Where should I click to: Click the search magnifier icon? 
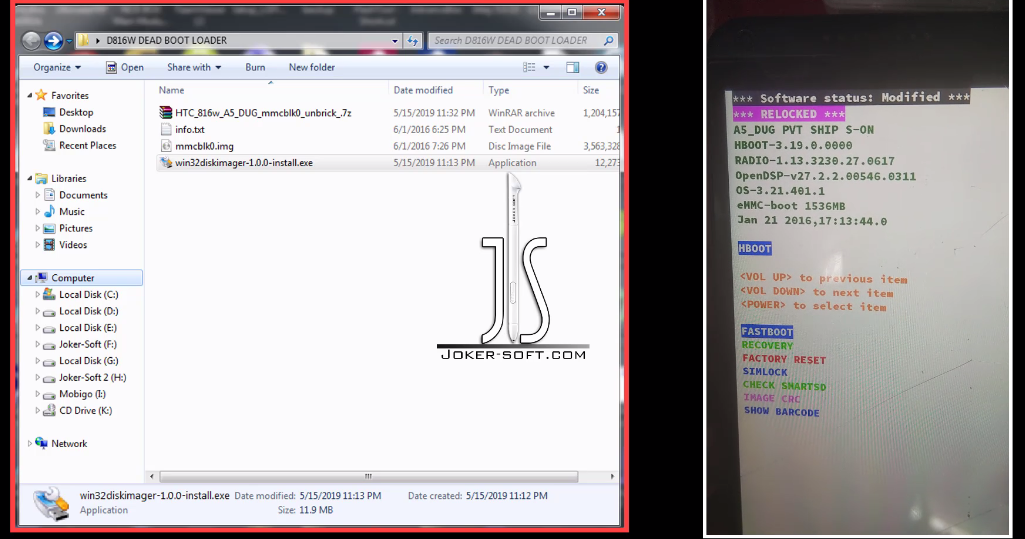[x=609, y=41]
